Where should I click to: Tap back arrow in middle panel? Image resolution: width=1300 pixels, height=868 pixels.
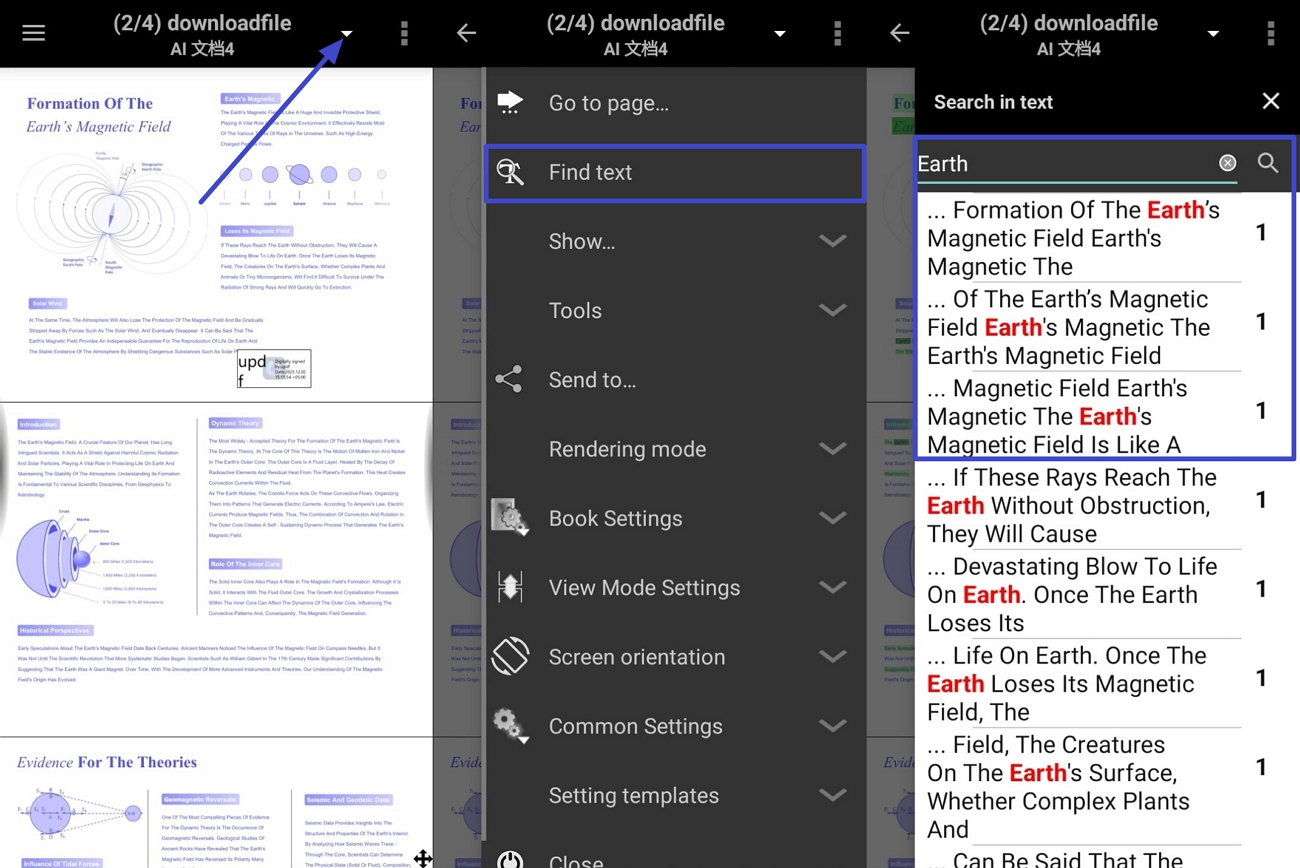466,33
